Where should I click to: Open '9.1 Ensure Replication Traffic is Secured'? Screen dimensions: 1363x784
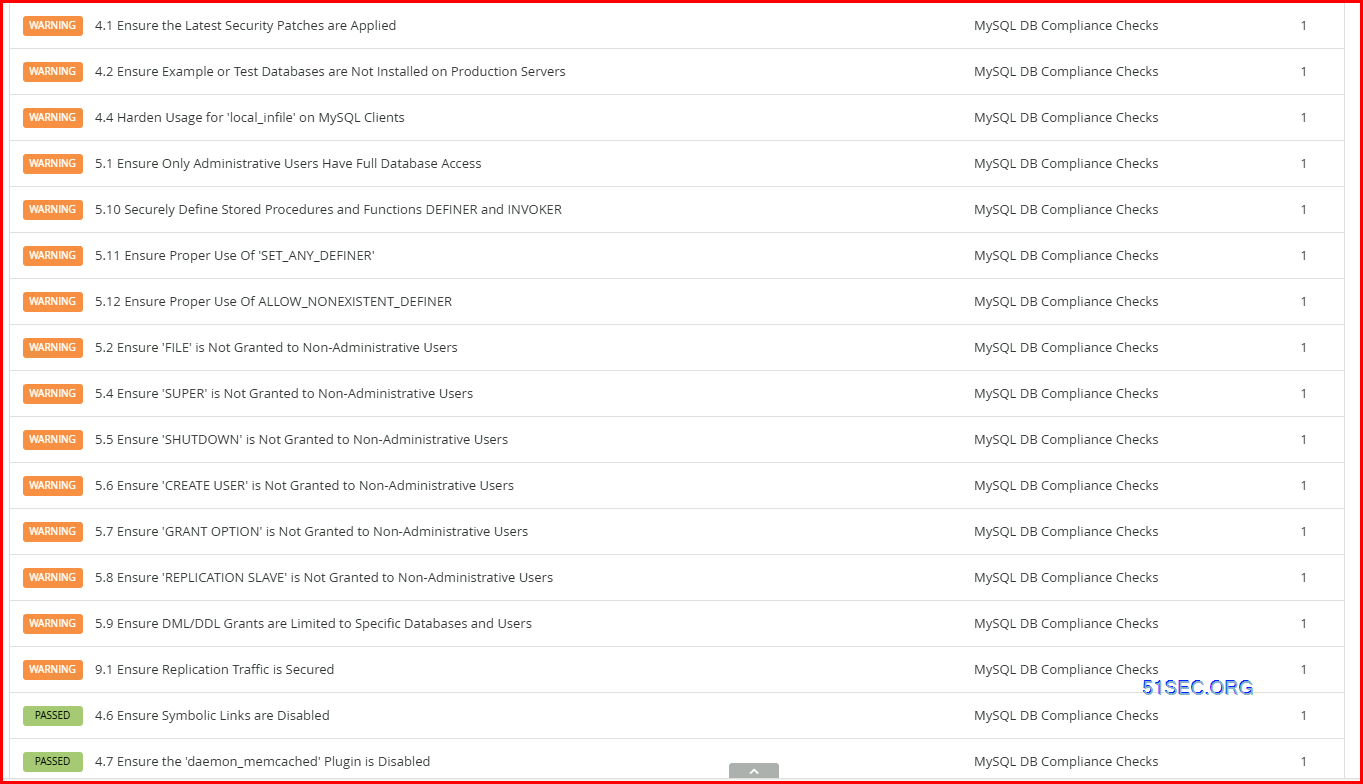tap(214, 670)
